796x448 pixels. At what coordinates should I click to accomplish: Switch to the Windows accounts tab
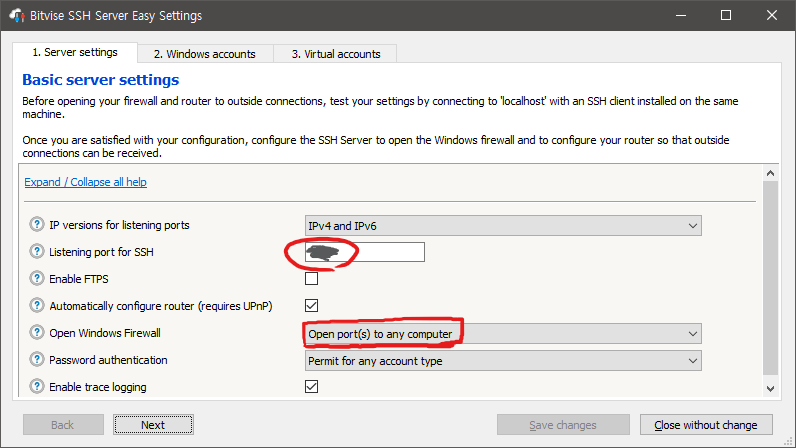click(x=205, y=54)
